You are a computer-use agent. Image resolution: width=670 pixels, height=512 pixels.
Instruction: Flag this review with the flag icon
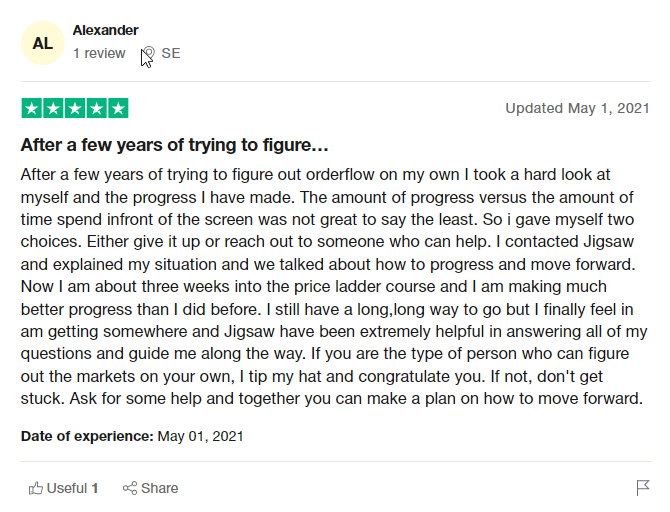pos(643,488)
